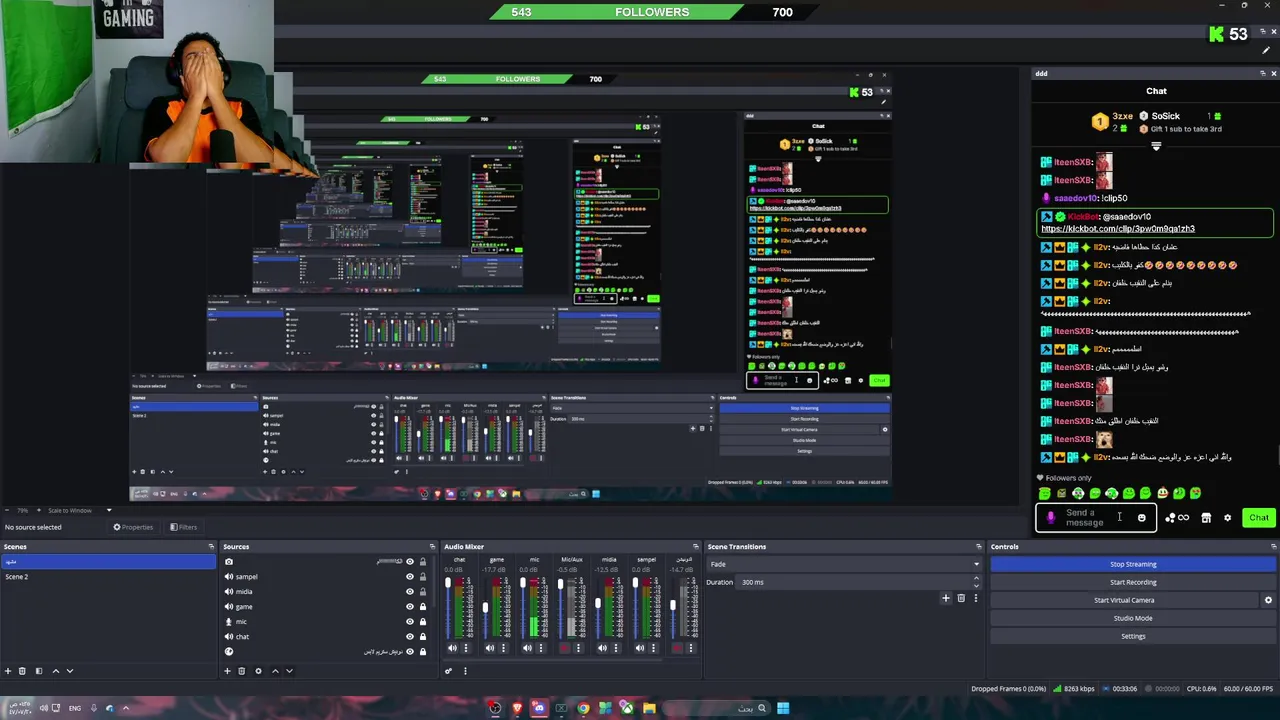Select Scene 2 in Scenes list
Image resolution: width=1280 pixels, height=720 pixels.
(x=108, y=577)
